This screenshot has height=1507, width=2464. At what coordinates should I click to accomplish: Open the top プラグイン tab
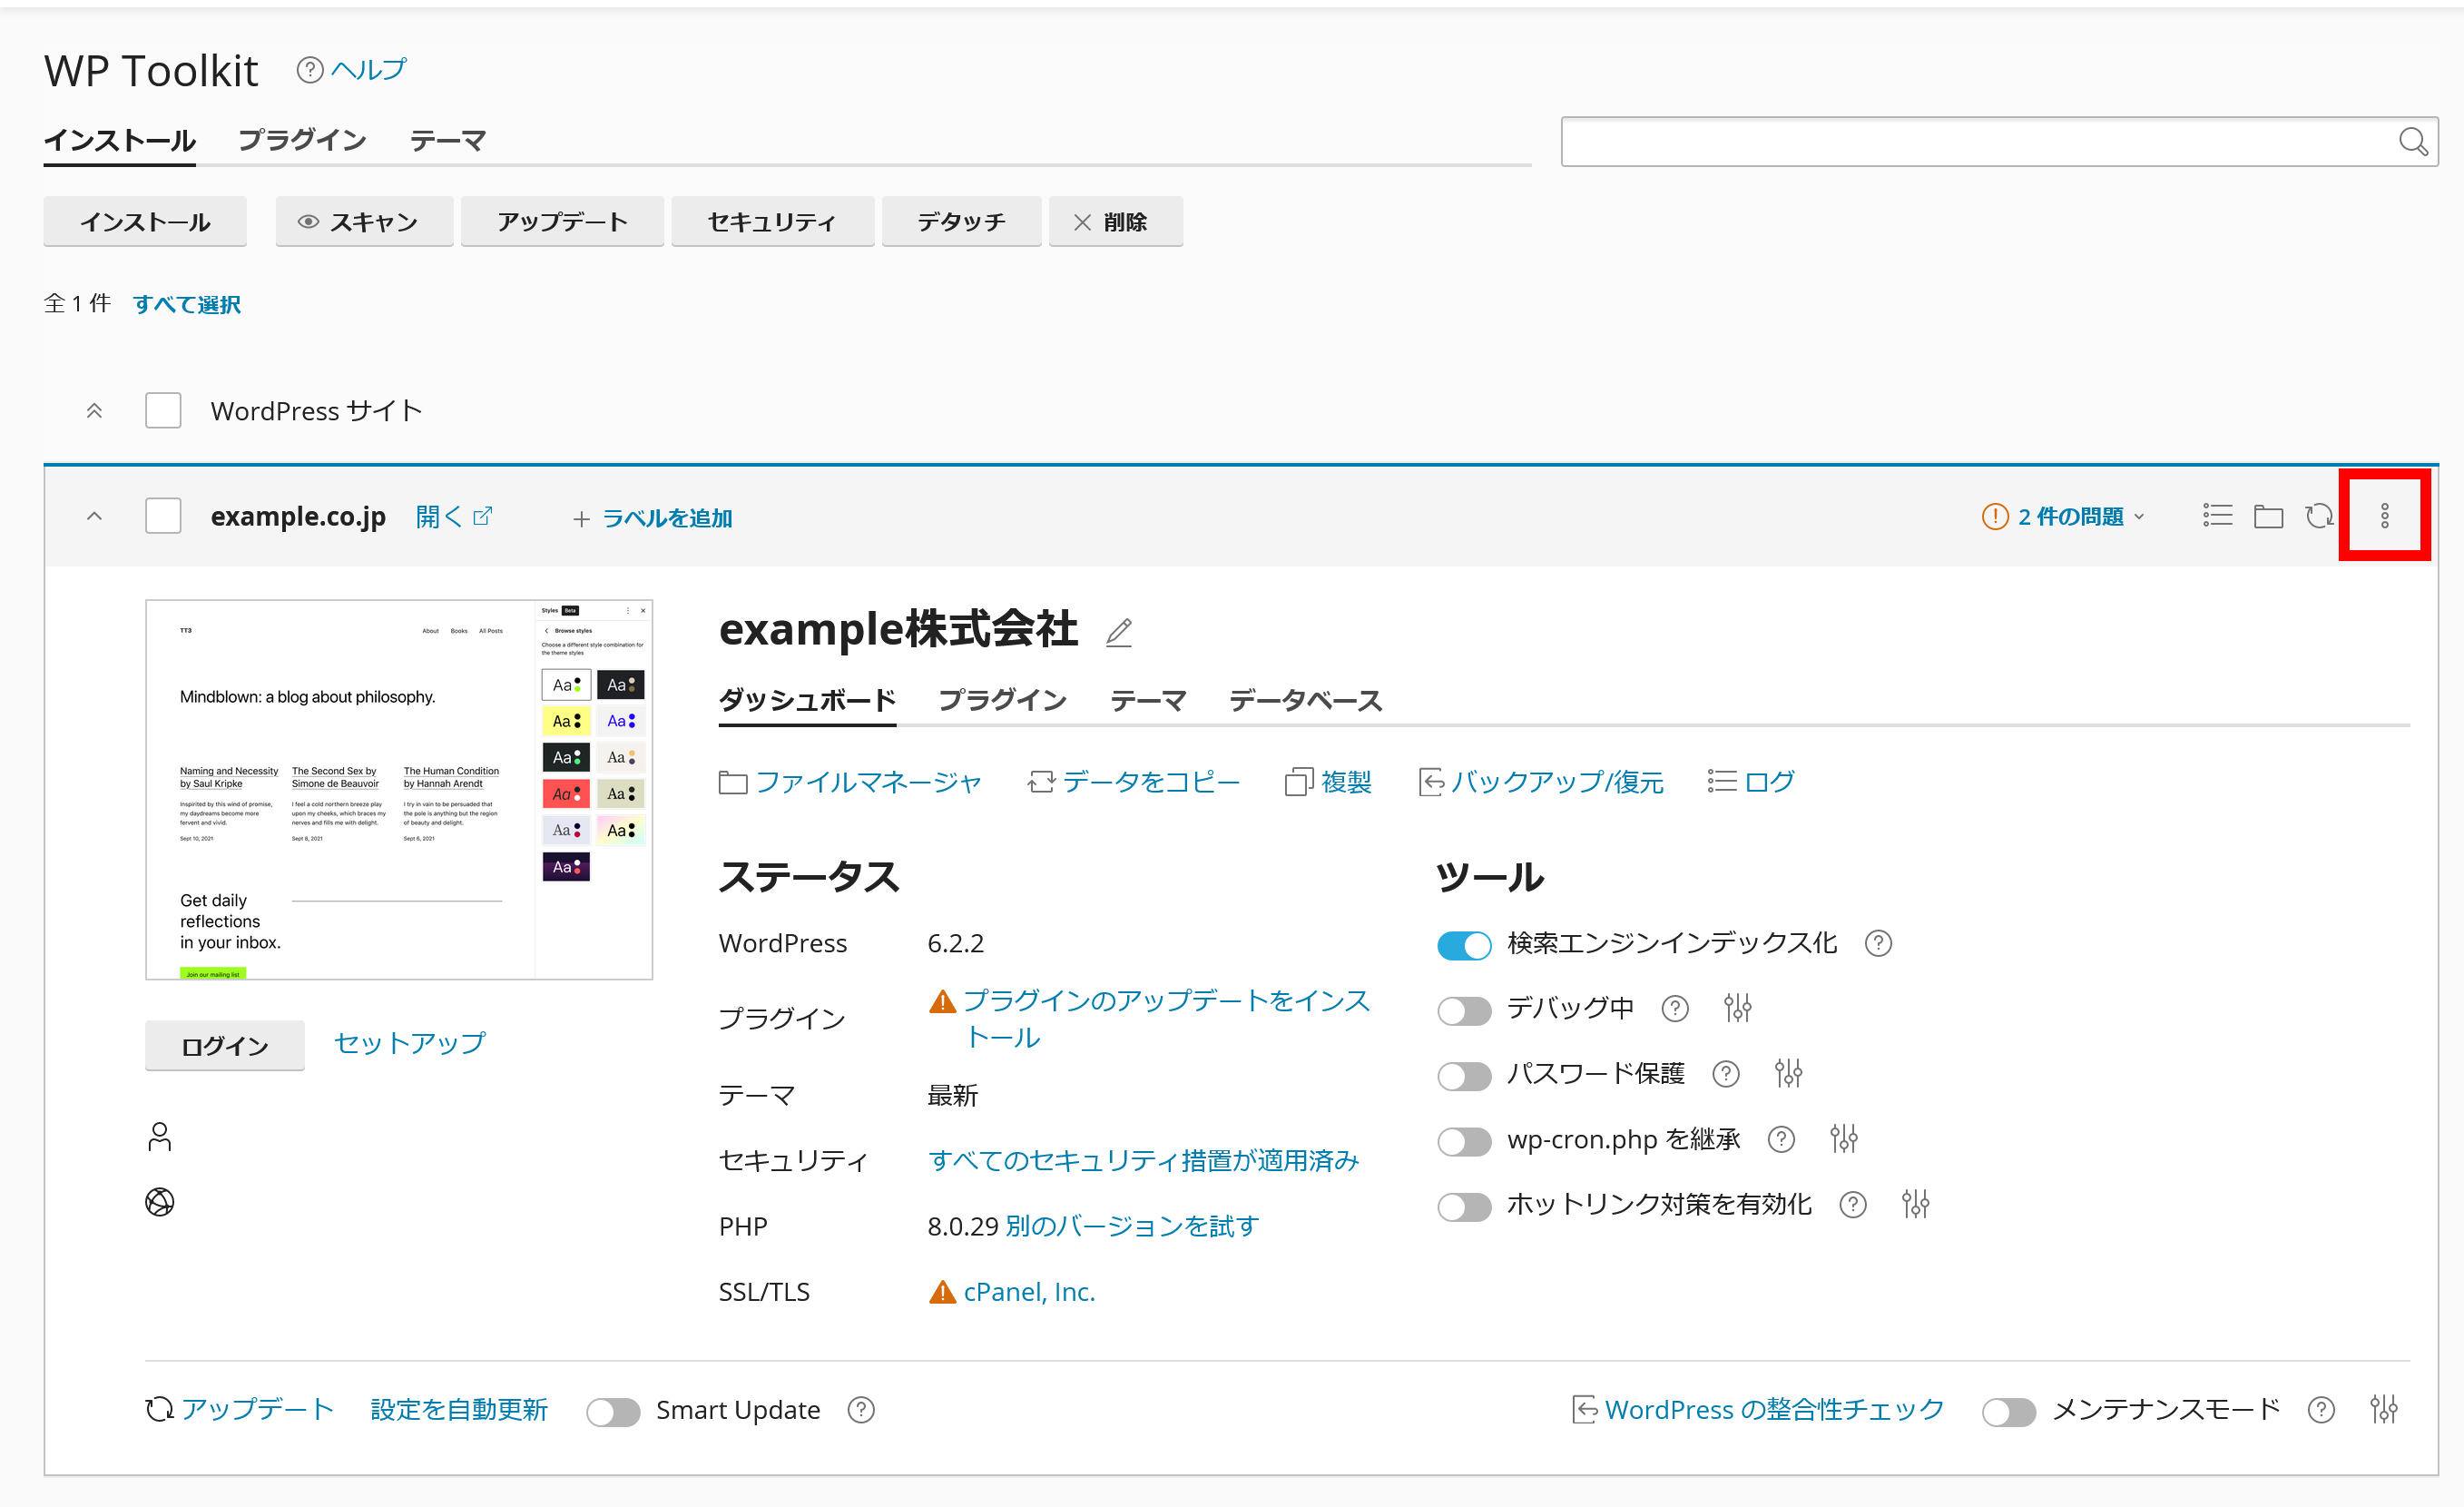click(x=301, y=140)
